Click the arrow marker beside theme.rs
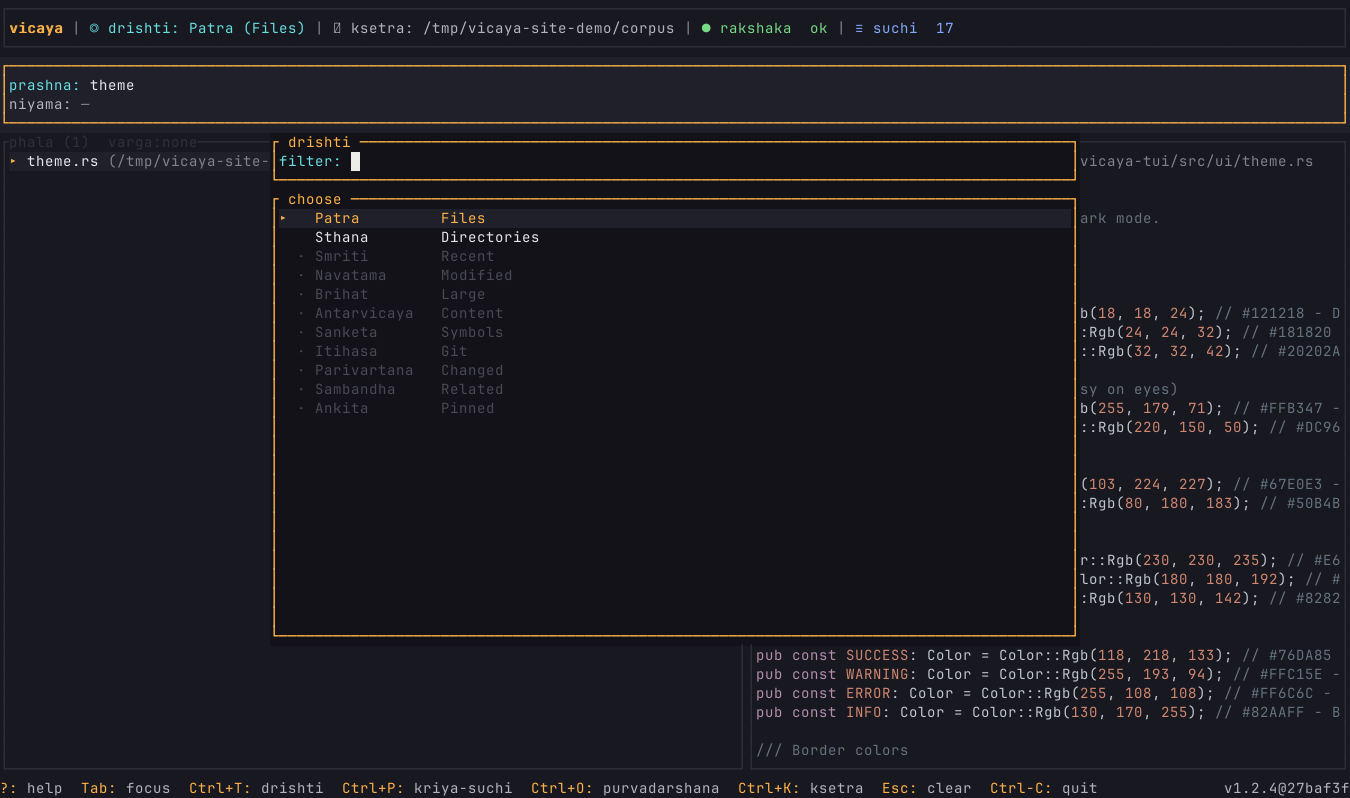 point(13,161)
